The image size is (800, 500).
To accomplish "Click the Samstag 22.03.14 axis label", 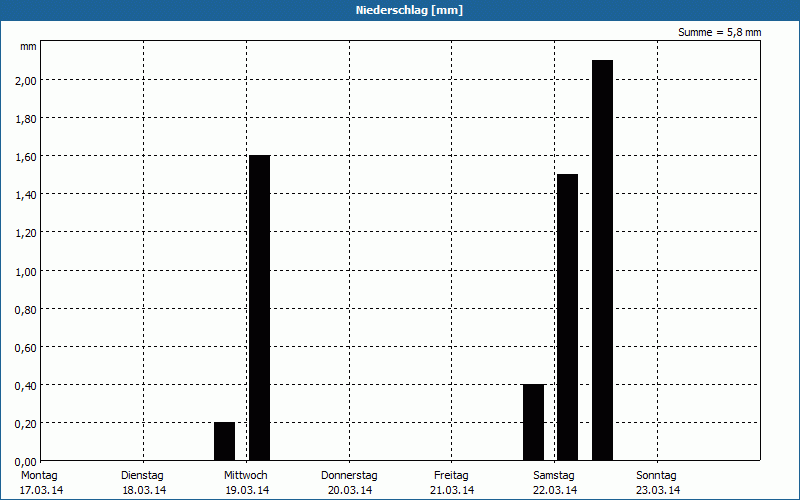I will point(555,483).
